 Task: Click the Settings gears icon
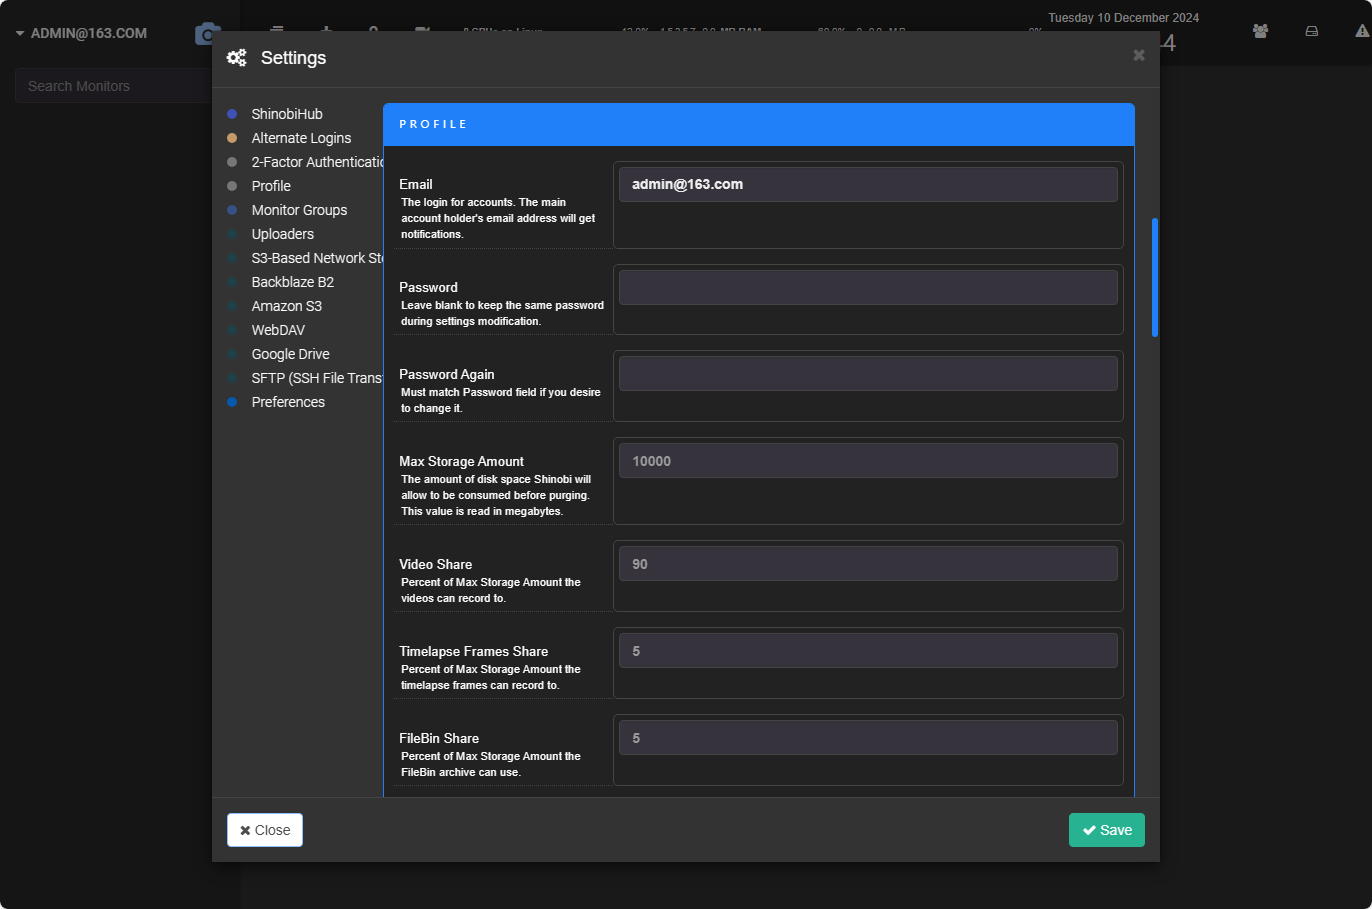tap(236, 58)
